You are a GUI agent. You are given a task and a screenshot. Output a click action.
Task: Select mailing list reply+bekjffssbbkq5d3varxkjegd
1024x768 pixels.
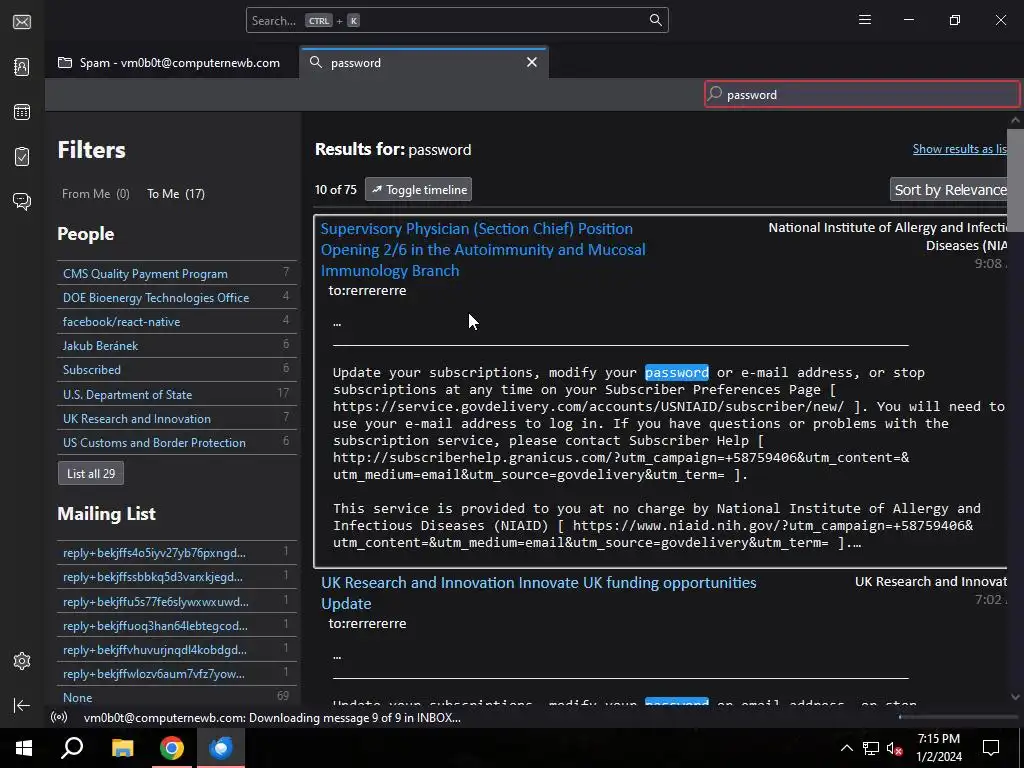click(x=176, y=577)
